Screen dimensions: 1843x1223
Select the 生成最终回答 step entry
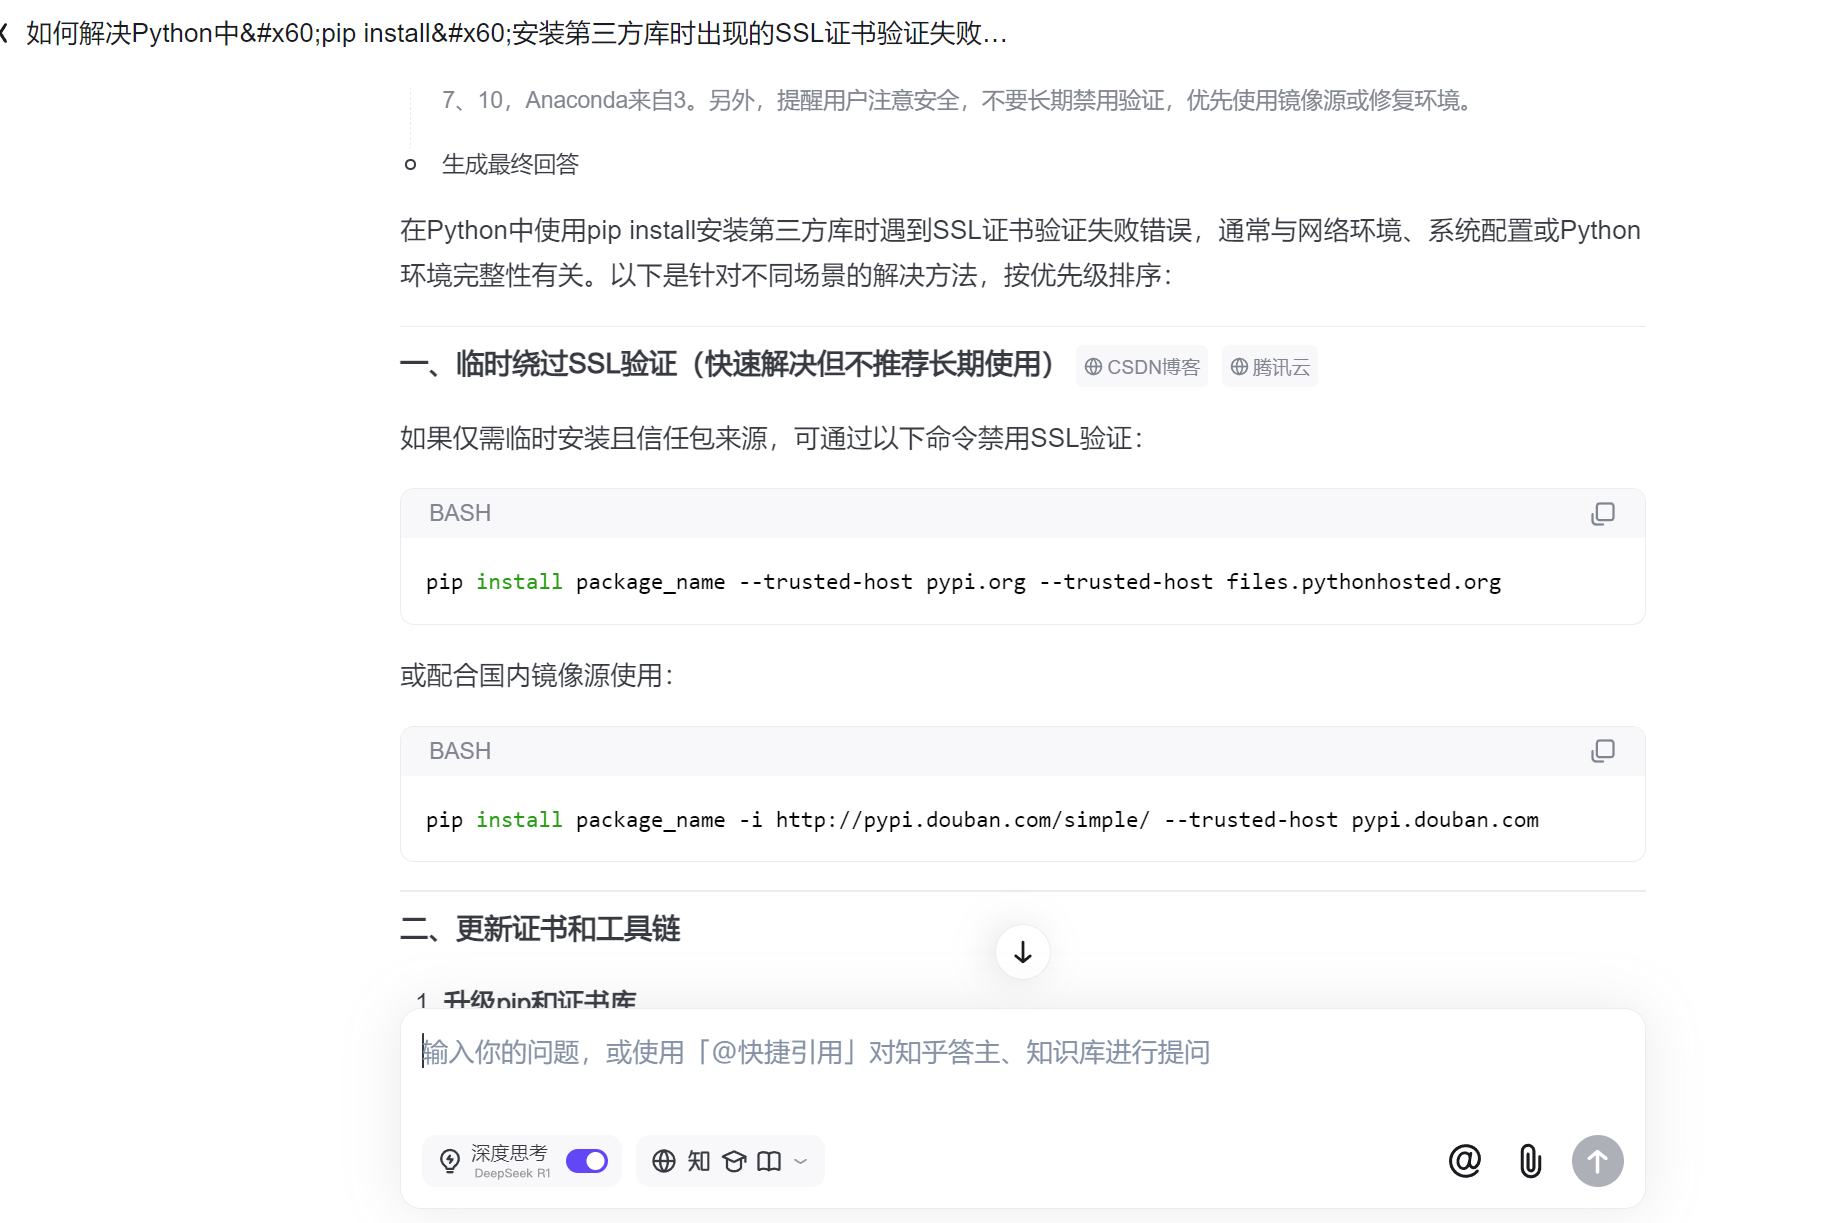pyautogui.click(x=510, y=163)
